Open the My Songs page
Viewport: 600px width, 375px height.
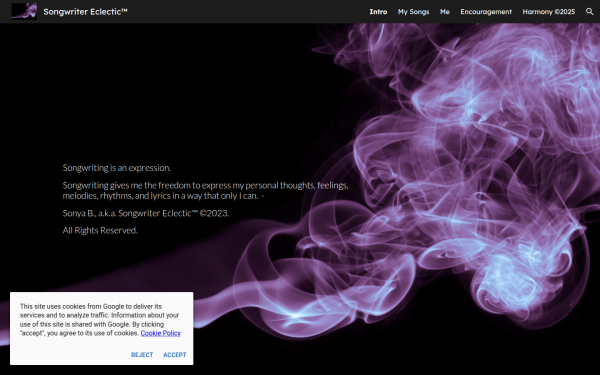(413, 12)
